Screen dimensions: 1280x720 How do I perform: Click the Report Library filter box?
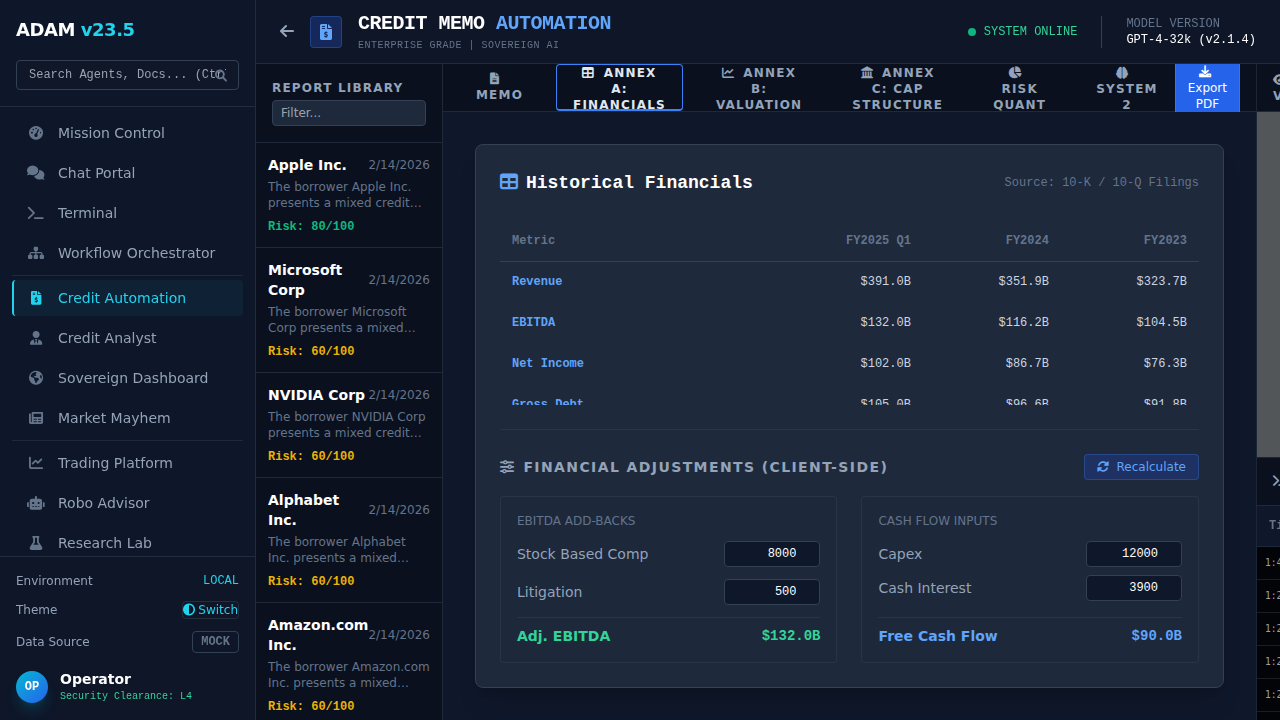[x=348, y=113]
